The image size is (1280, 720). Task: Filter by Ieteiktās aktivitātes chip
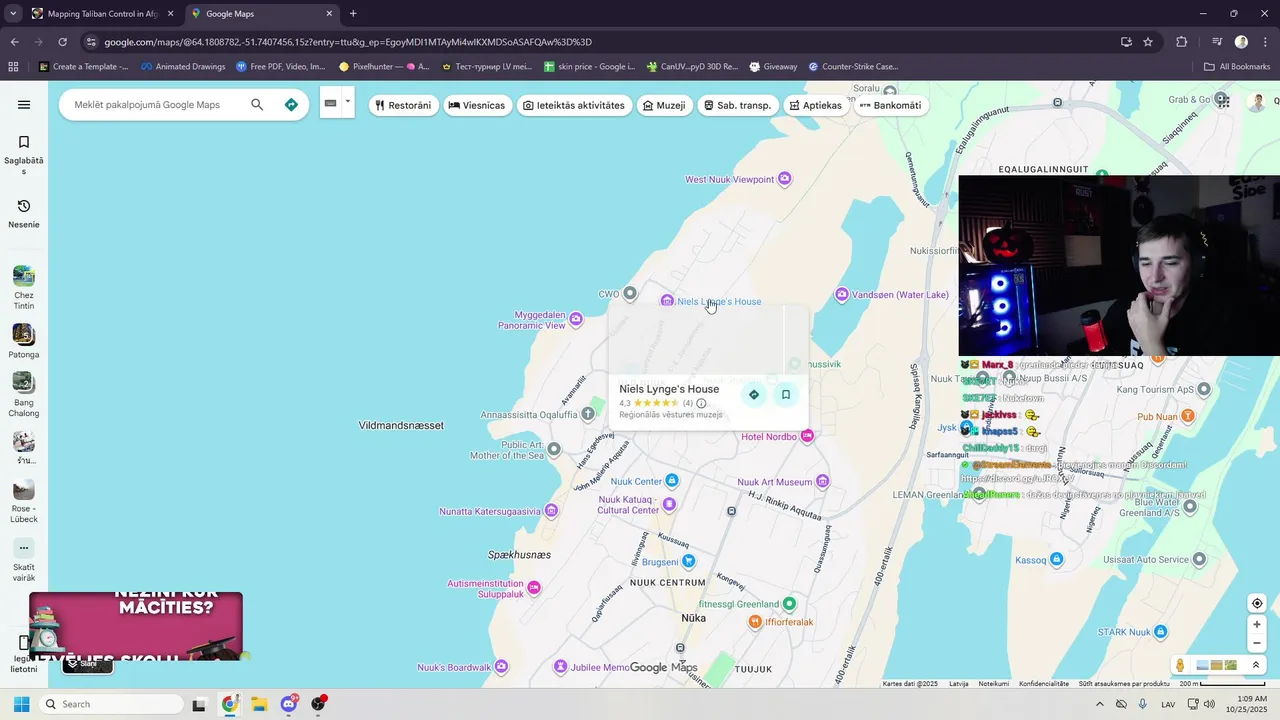pyautogui.click(x=574, y=105)
